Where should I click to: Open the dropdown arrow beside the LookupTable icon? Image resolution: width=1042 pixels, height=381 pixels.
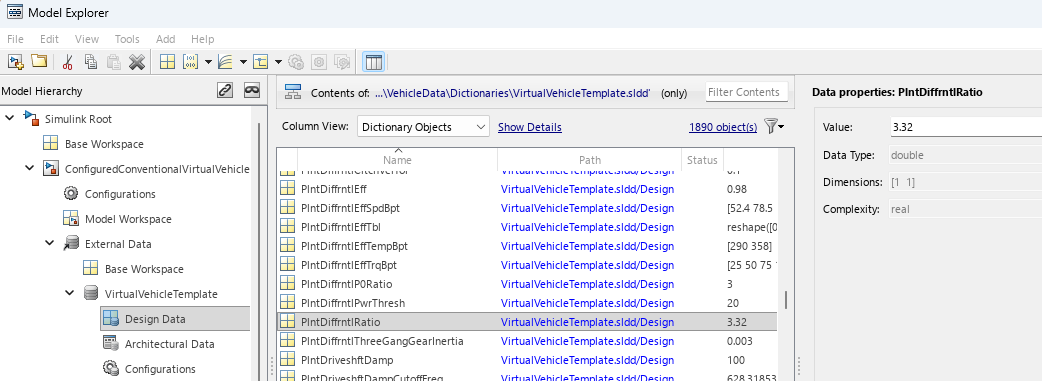coord(278,63)
